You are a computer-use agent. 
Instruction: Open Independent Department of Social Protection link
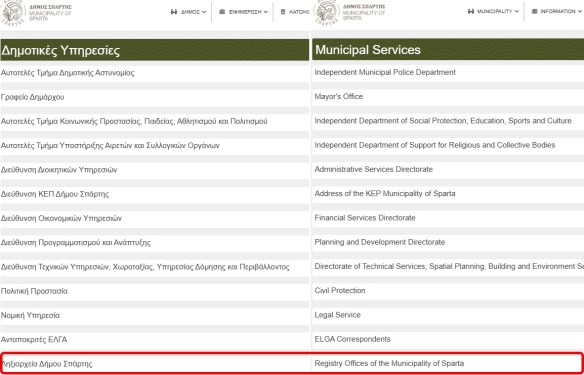443,121
